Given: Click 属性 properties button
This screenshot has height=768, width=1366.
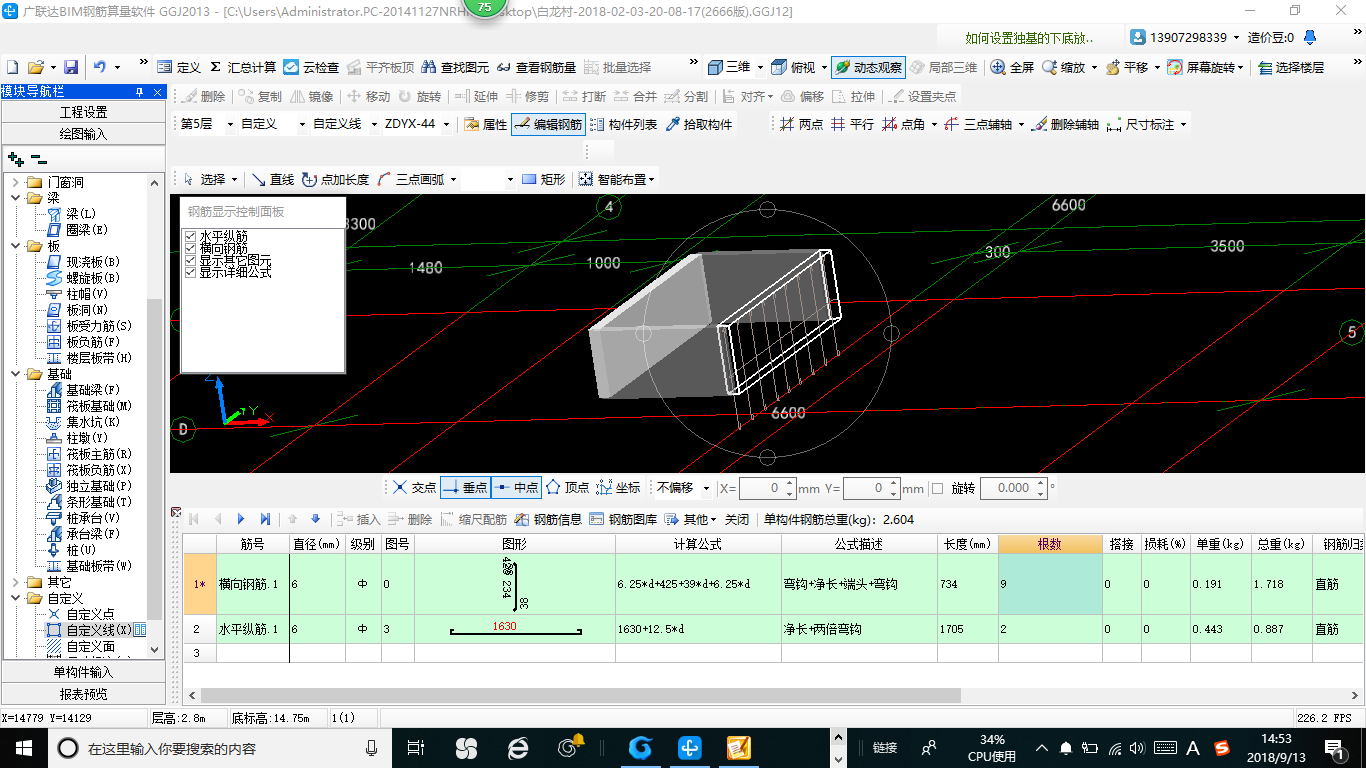Looking at the screenshot, I should [486, 125].
